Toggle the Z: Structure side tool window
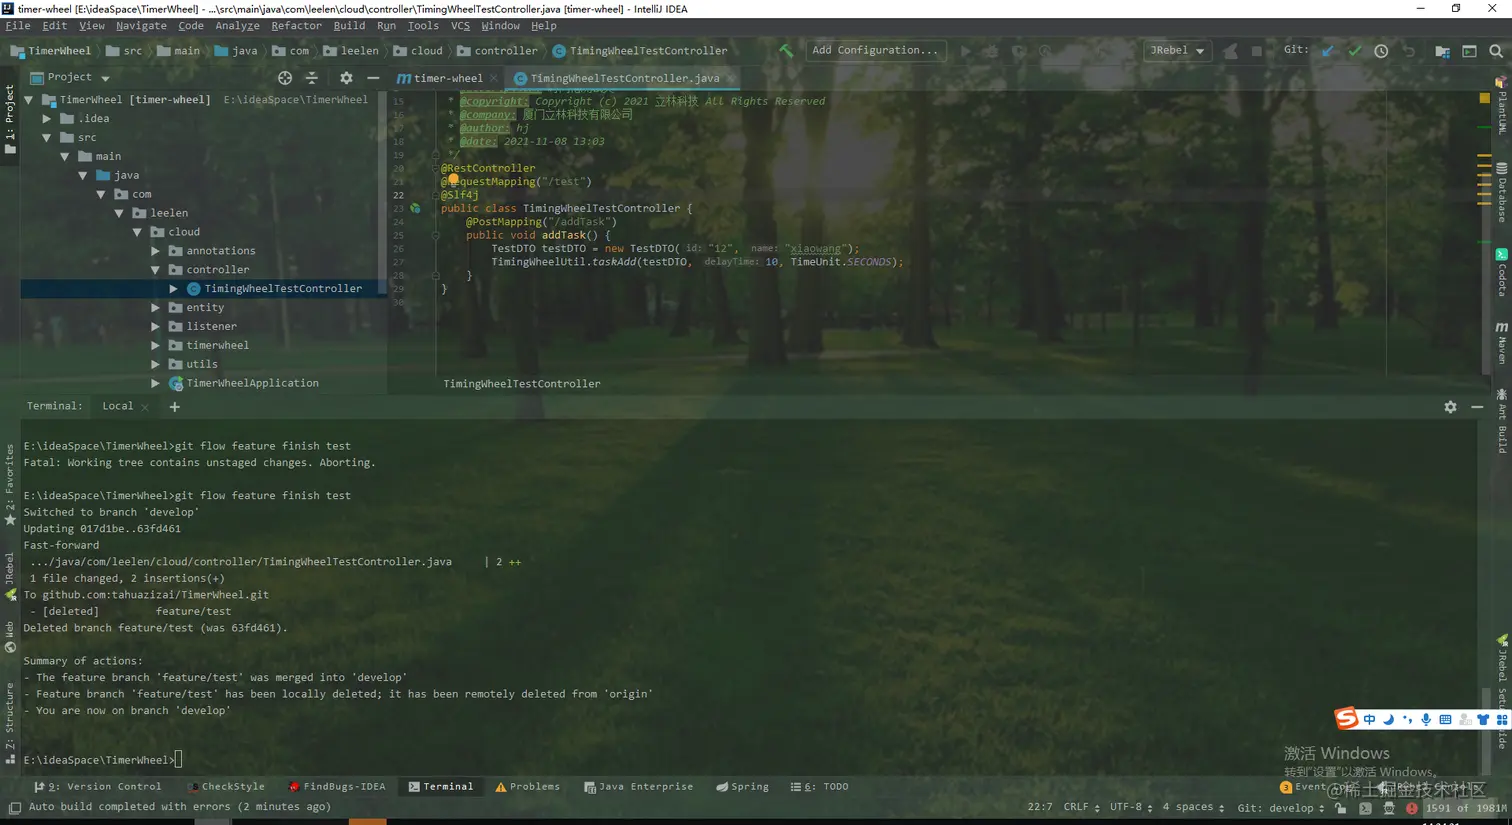Screen dimensions: 1512x825 click(10, 722)
